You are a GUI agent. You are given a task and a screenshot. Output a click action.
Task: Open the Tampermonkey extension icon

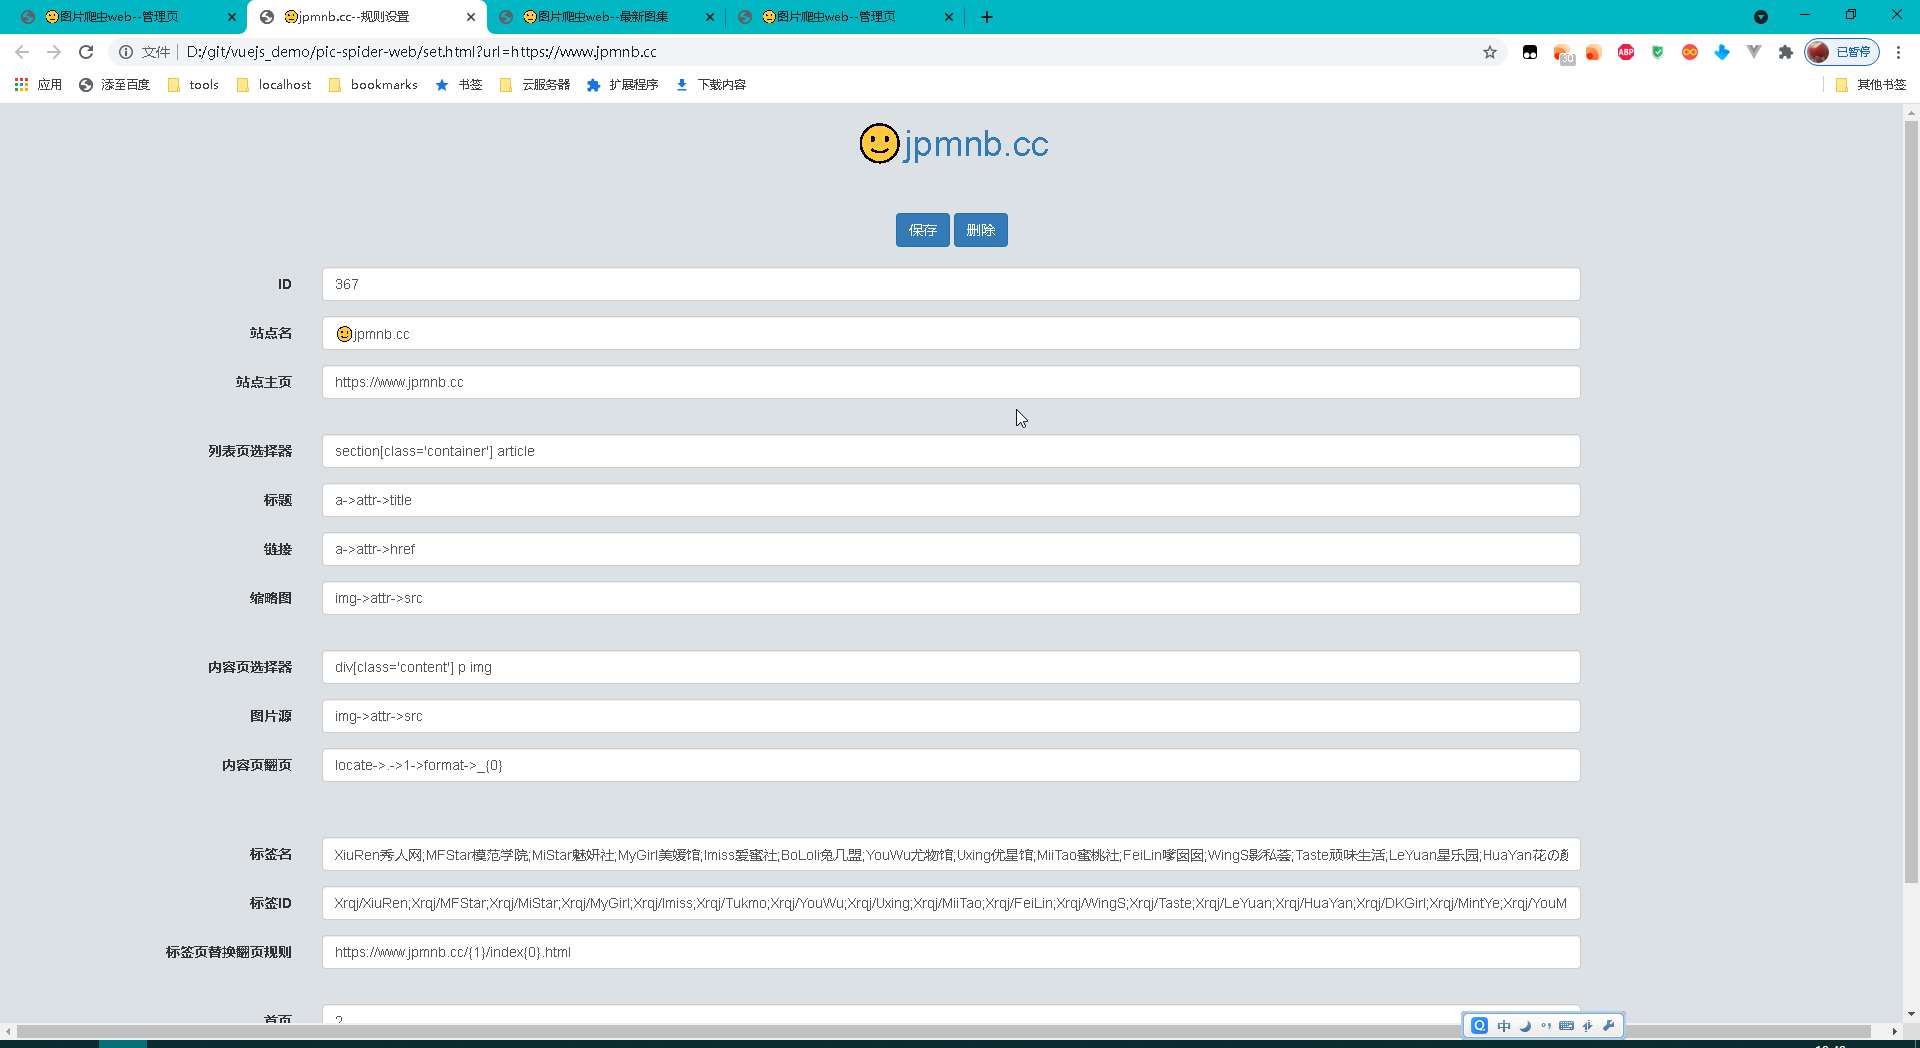pos(1530,52)
